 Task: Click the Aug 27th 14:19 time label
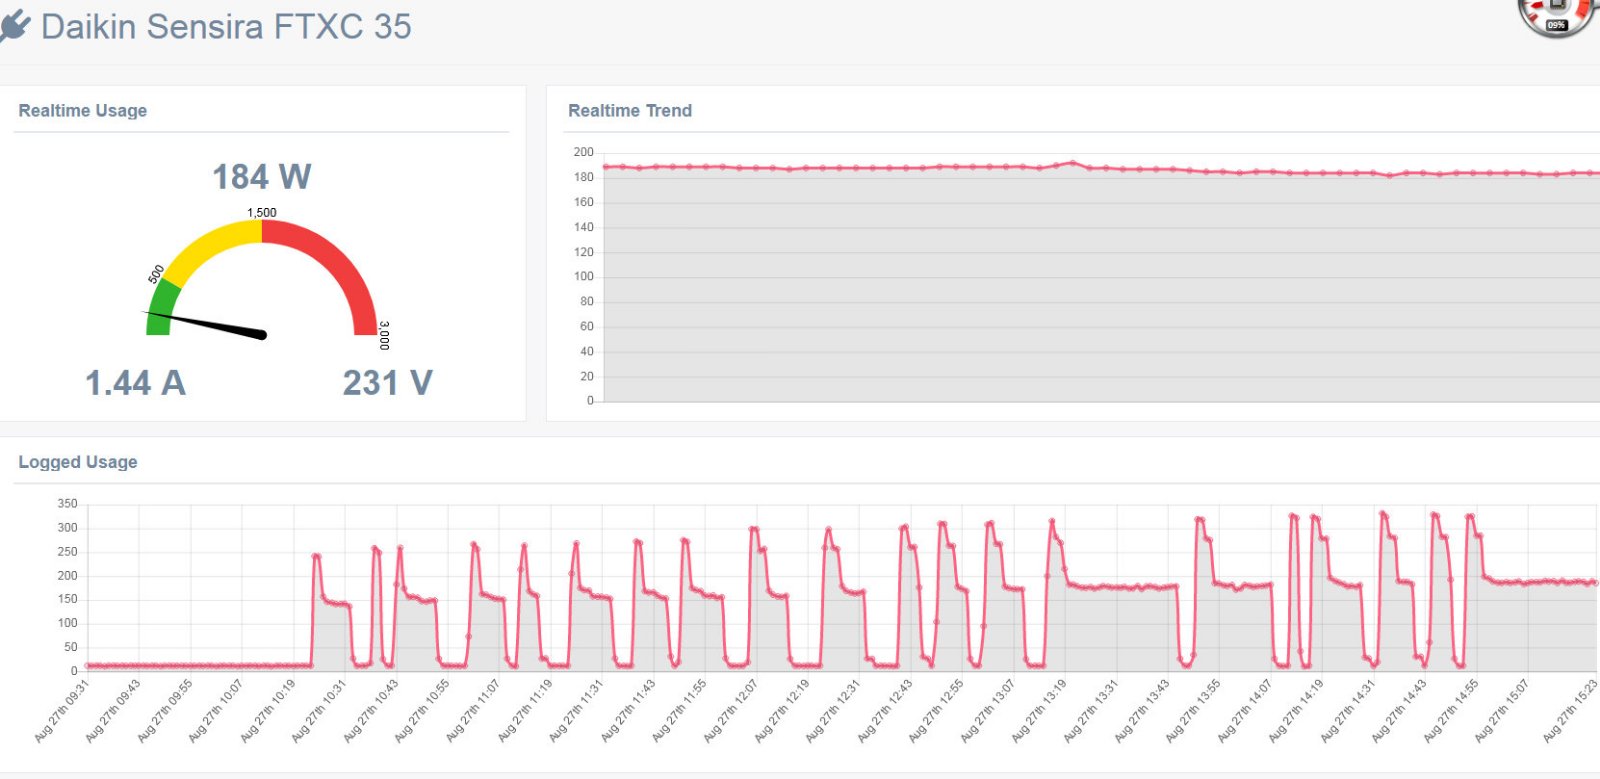click(1297, 711)
